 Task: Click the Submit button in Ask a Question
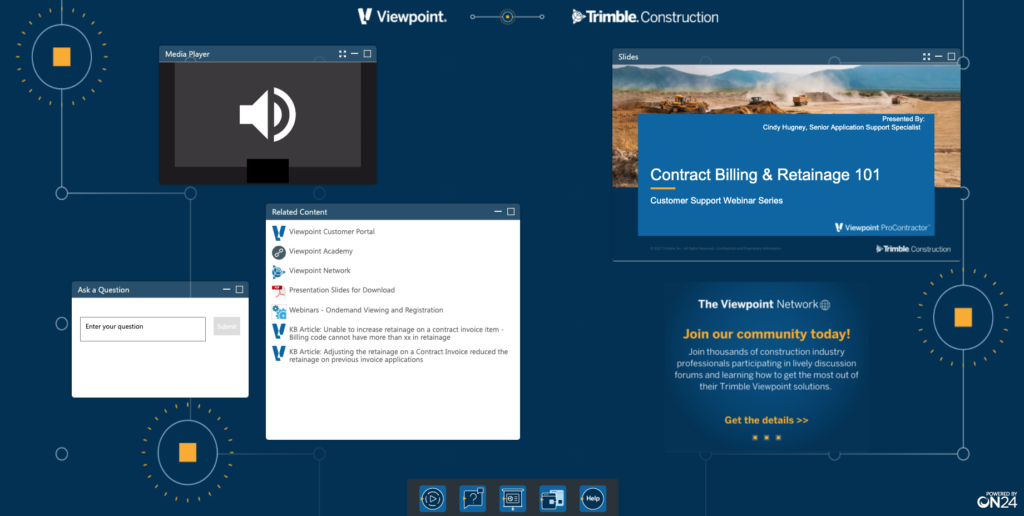[x=227, y=327]
